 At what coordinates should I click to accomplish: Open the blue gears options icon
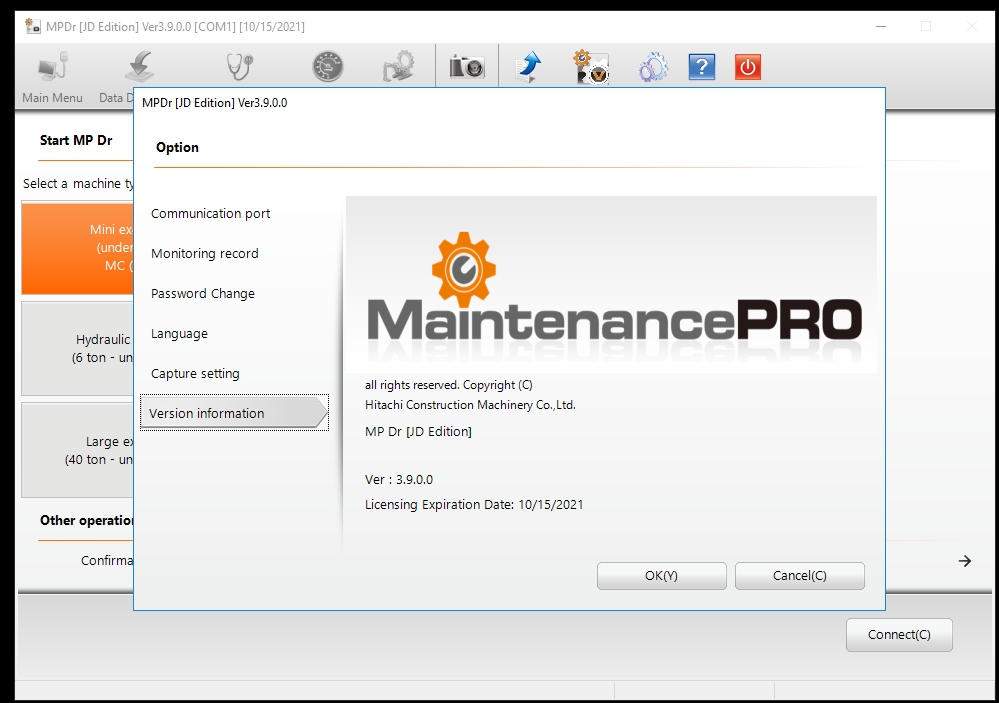[x=653, y=67]
